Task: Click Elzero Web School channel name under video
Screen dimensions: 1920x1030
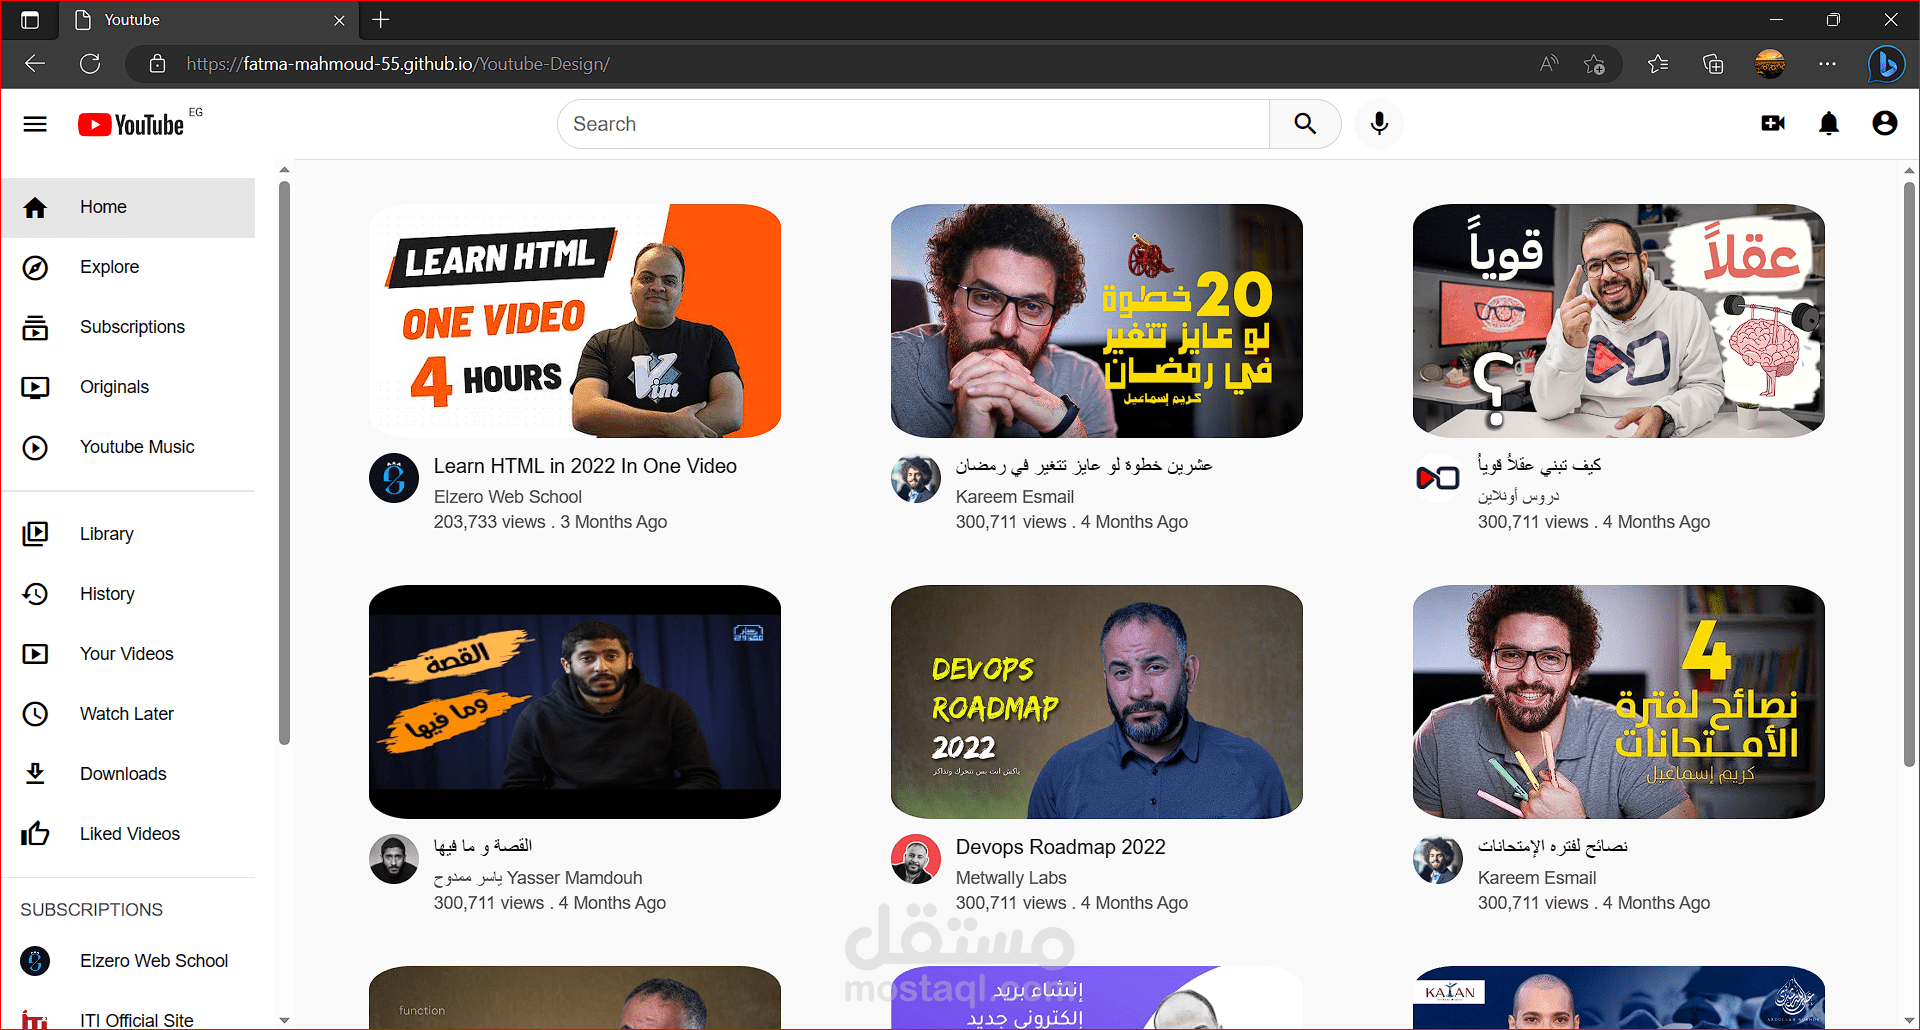Action: pyautogui.click(x=507, y=497)
